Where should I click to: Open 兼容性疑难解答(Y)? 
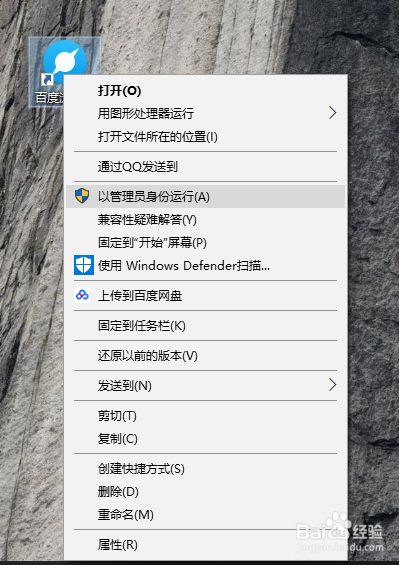(x=205, y=219)
